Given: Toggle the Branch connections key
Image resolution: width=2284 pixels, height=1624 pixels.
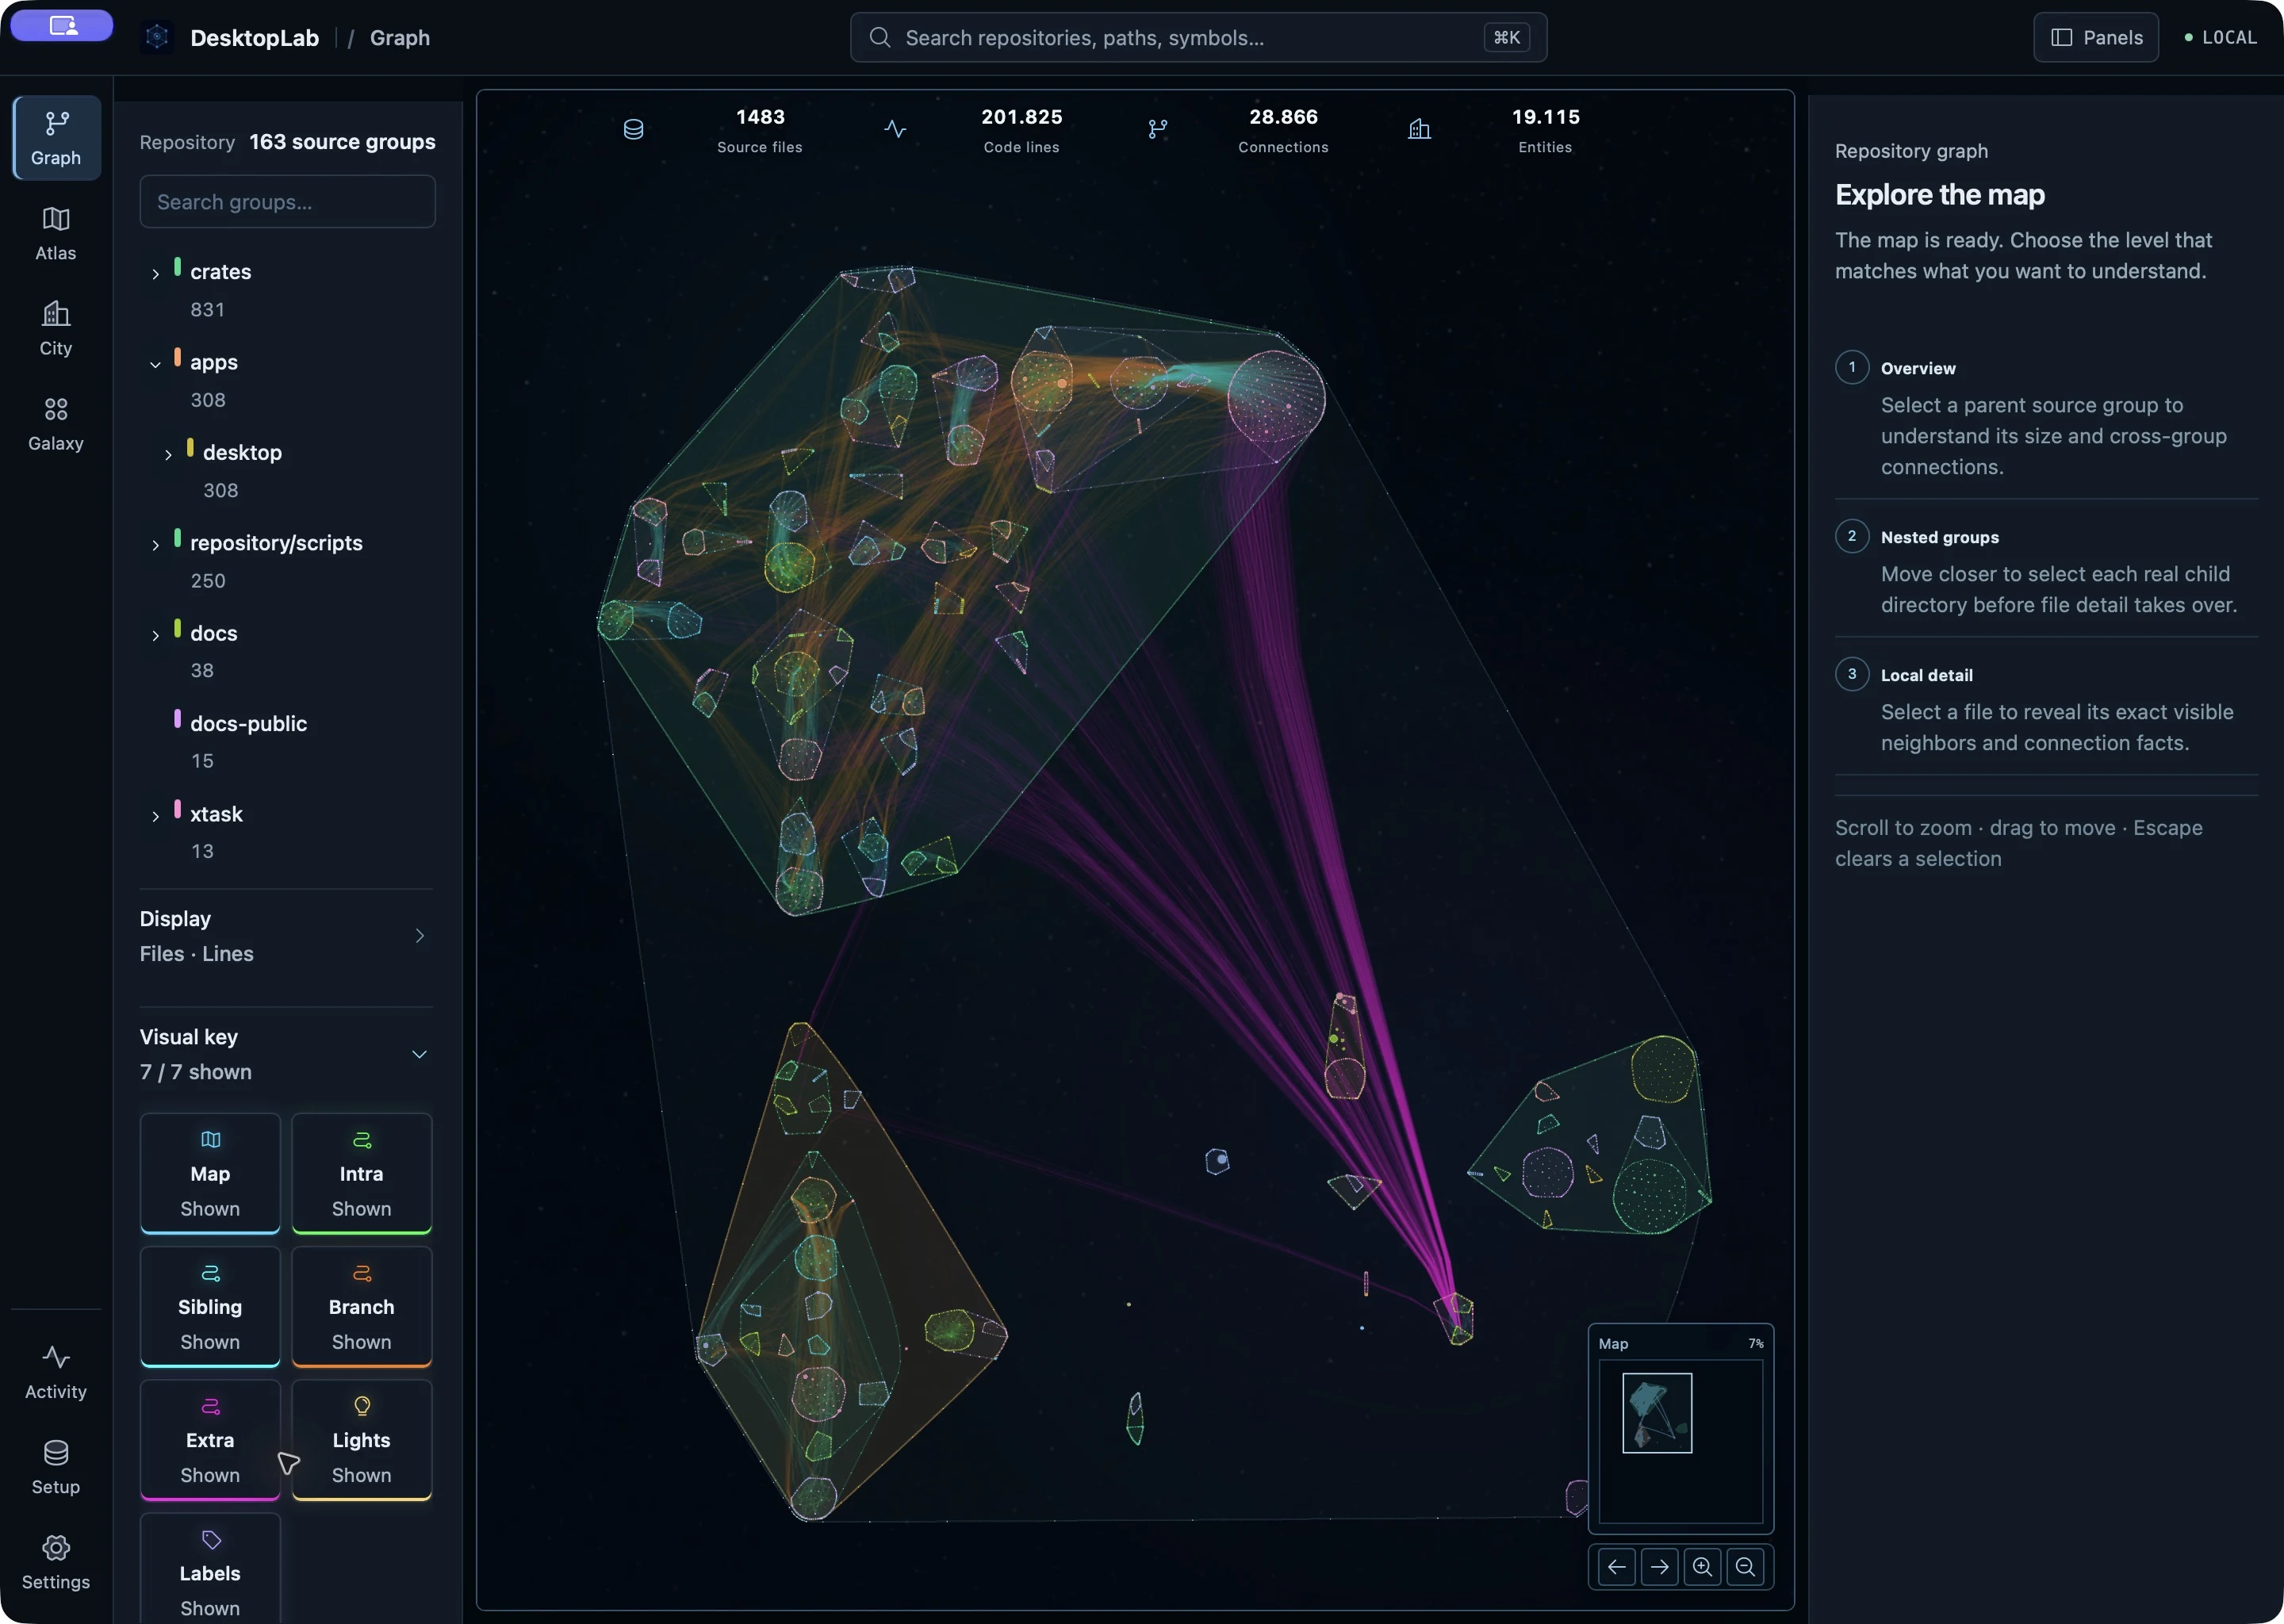Looking at the screenshot, I should (x=361, y=1306).
